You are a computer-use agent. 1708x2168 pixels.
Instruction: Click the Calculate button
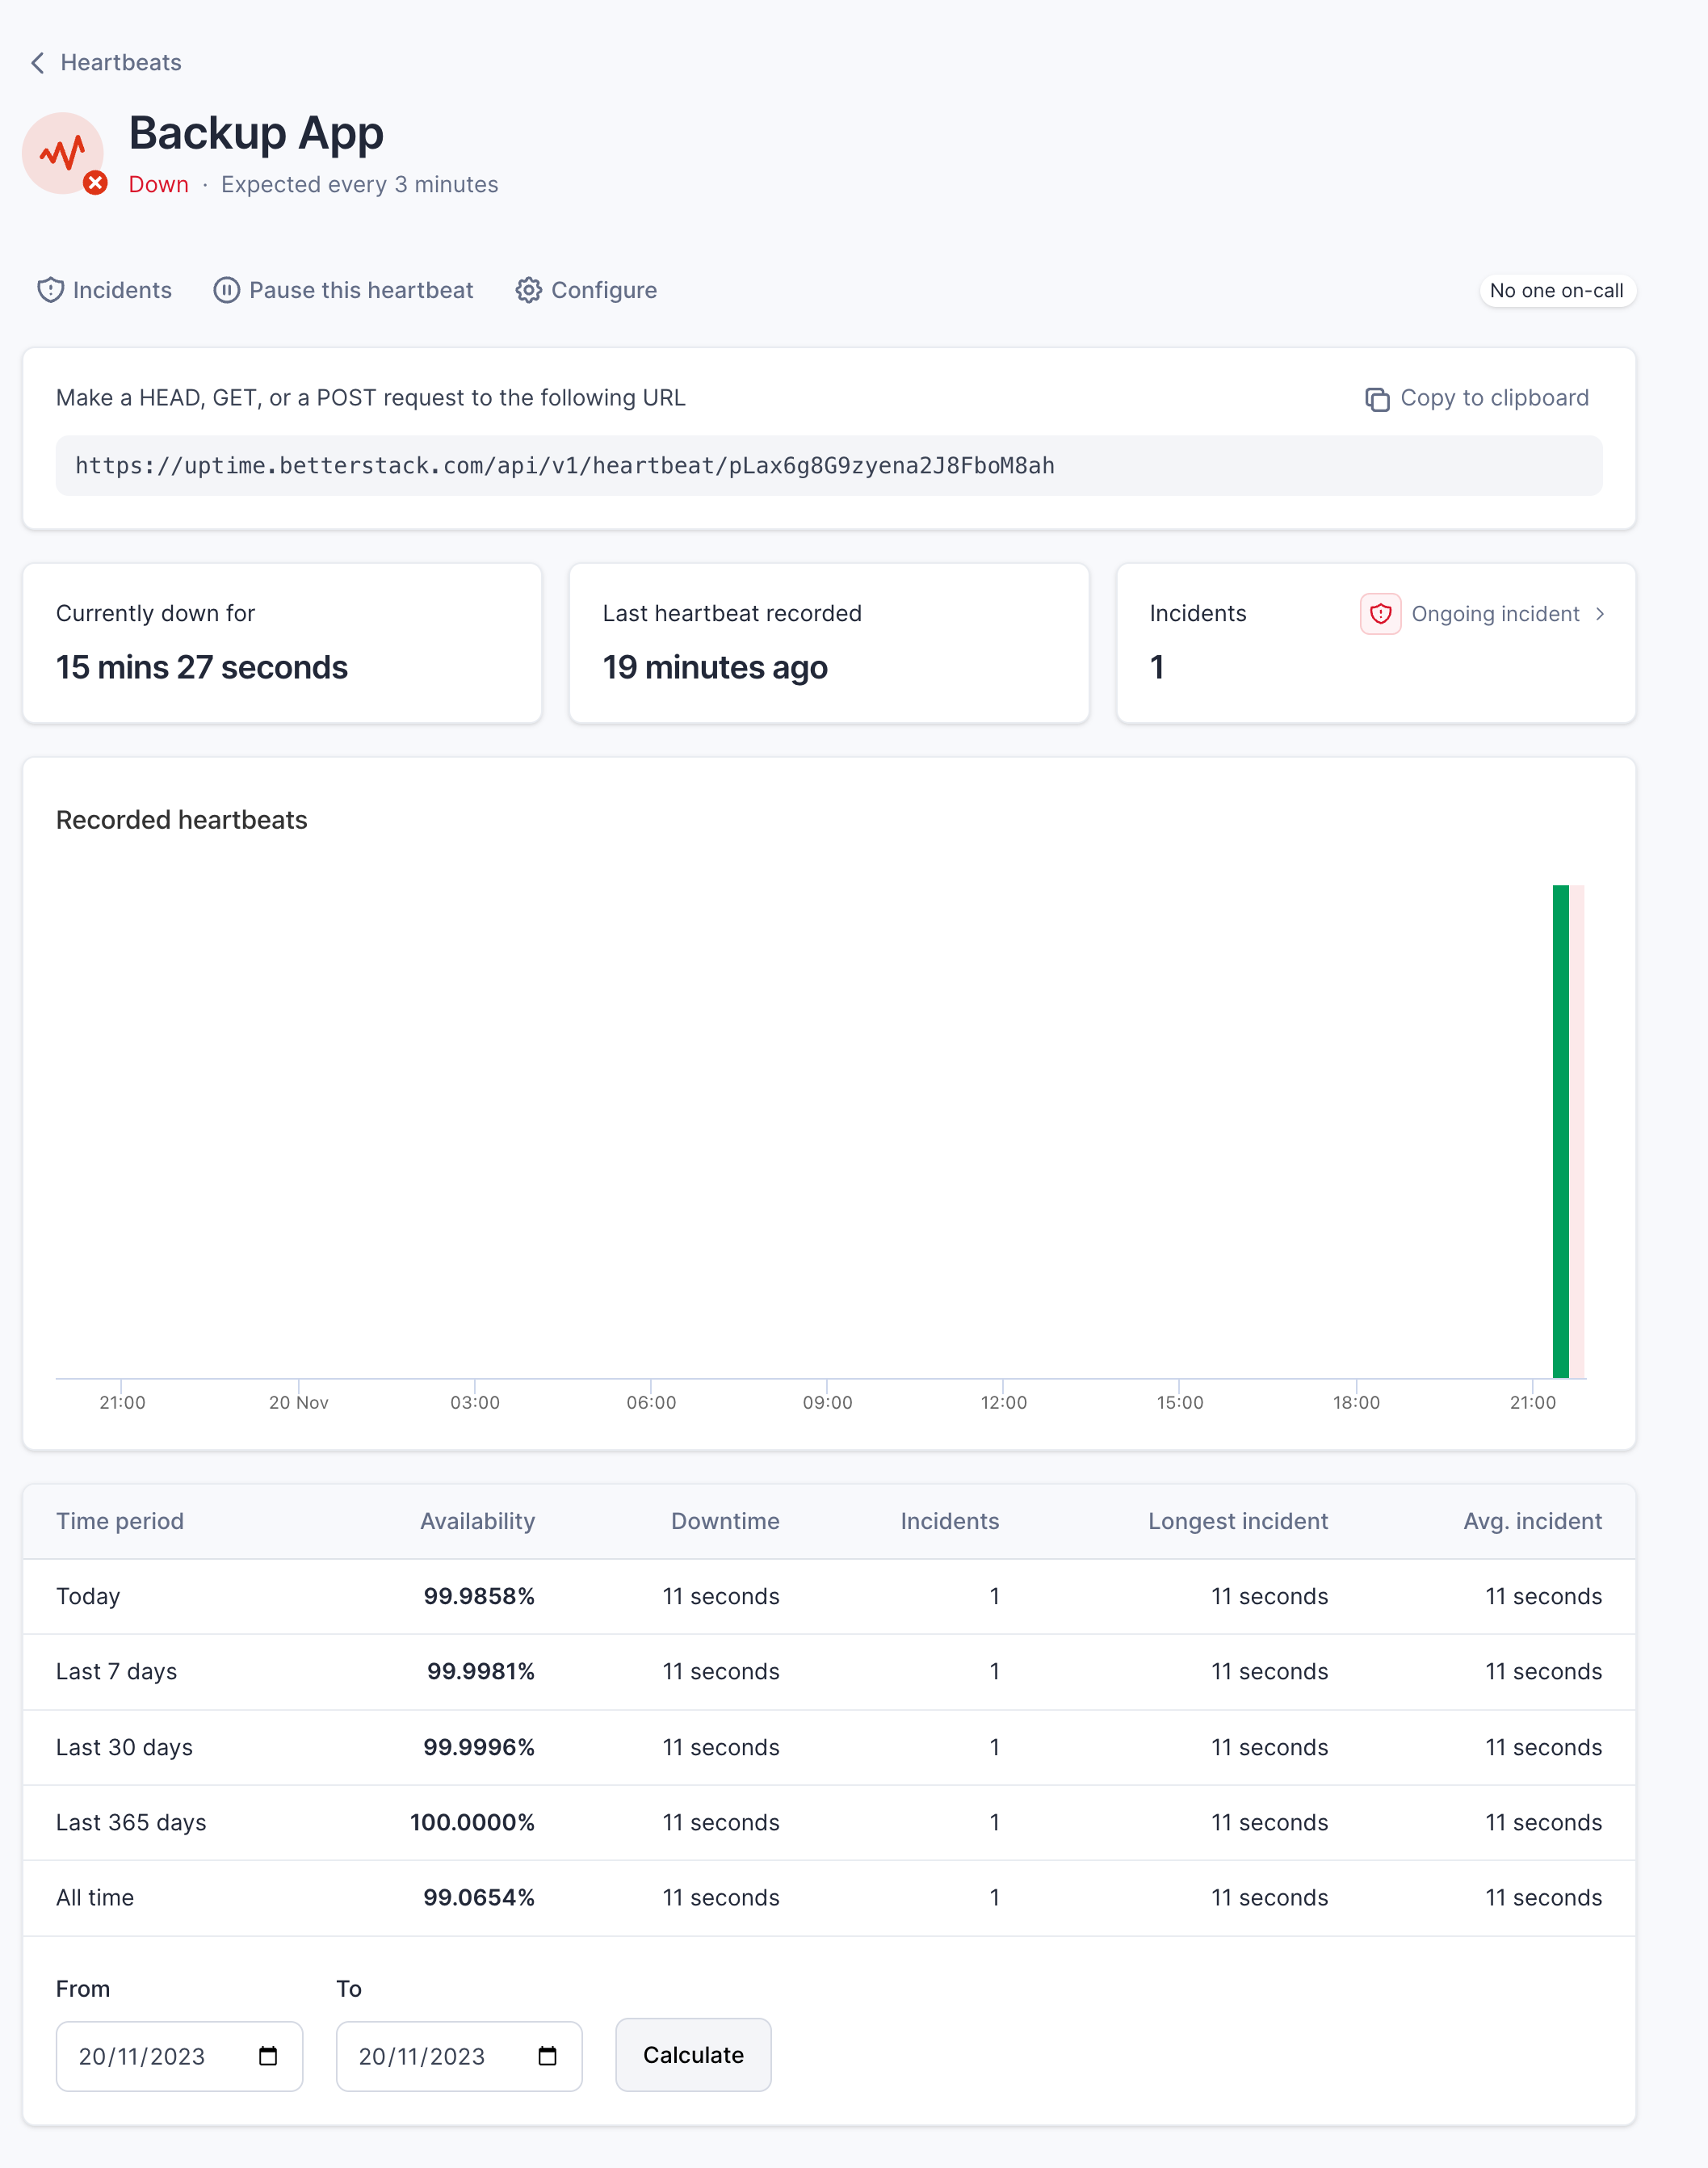click(693, 2053)
